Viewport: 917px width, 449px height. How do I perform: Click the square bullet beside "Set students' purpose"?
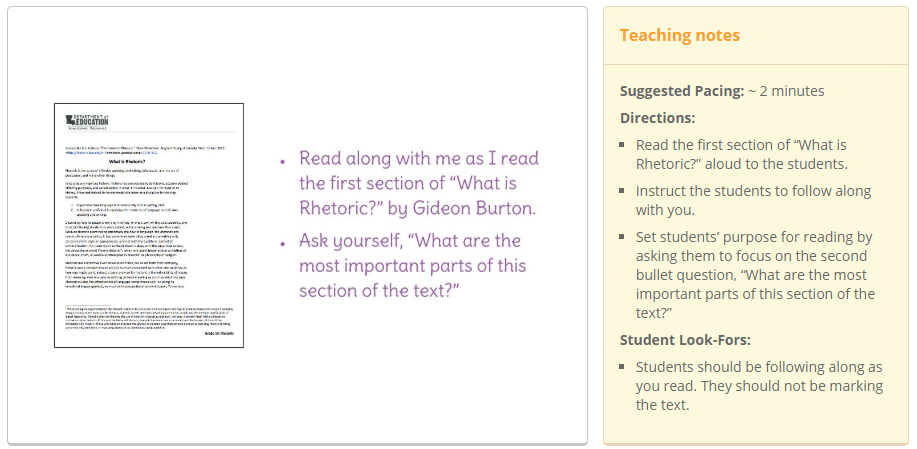pos(622,238)
